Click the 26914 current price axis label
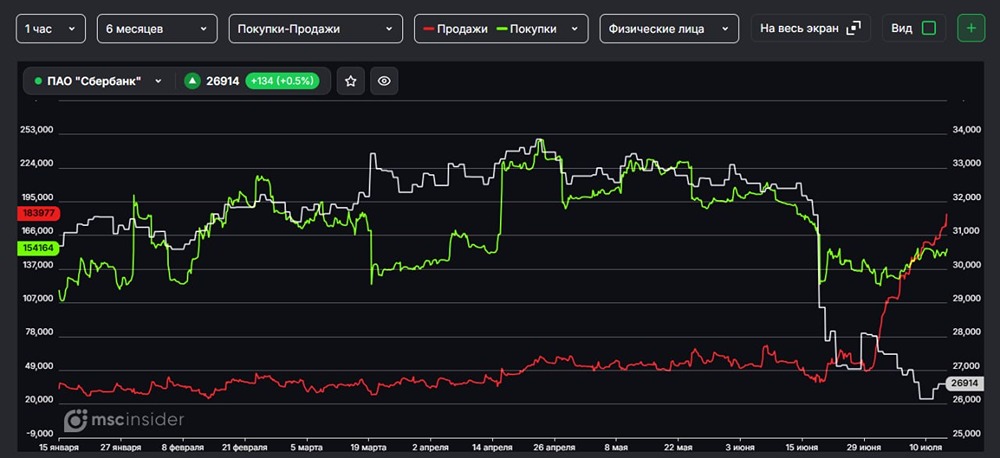The image size is (1000, 458). pyautogui.click(x=963, y=383)
